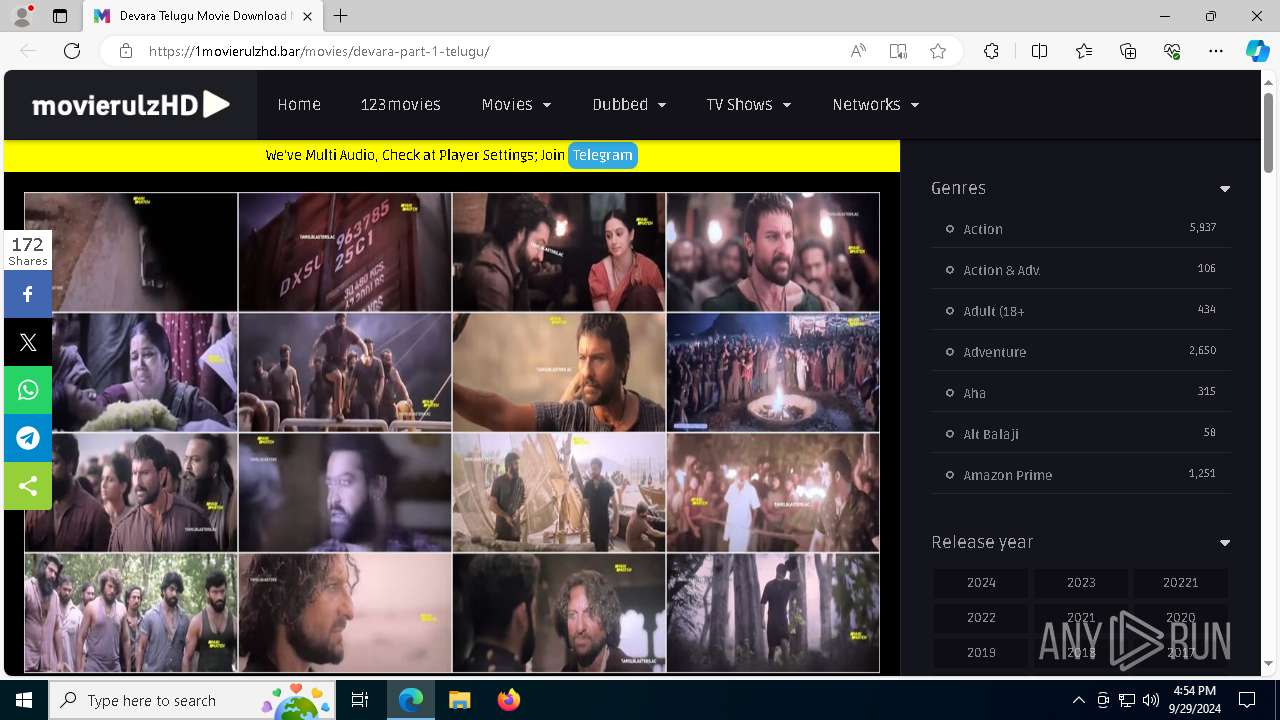The image size is (1280, 720).
Task: Browse the Aha genre
Action: coord(975,393)
